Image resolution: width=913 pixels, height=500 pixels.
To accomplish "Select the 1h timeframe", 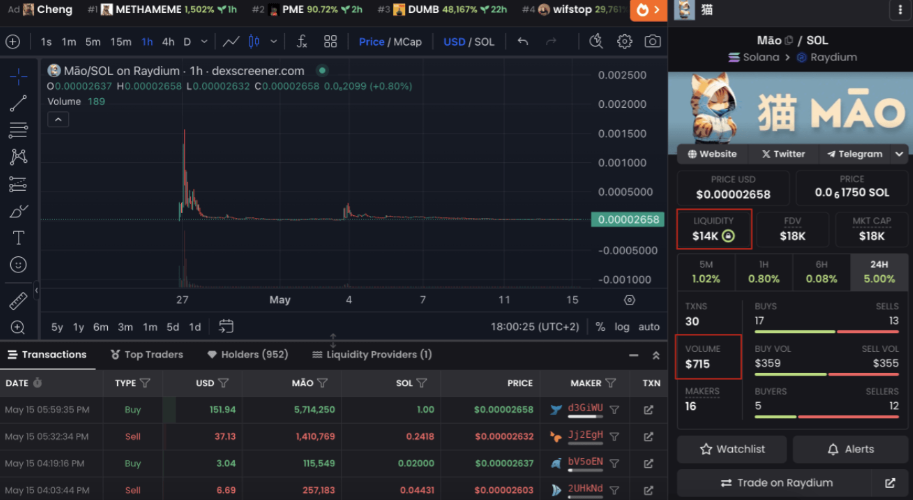I will 147,42.
